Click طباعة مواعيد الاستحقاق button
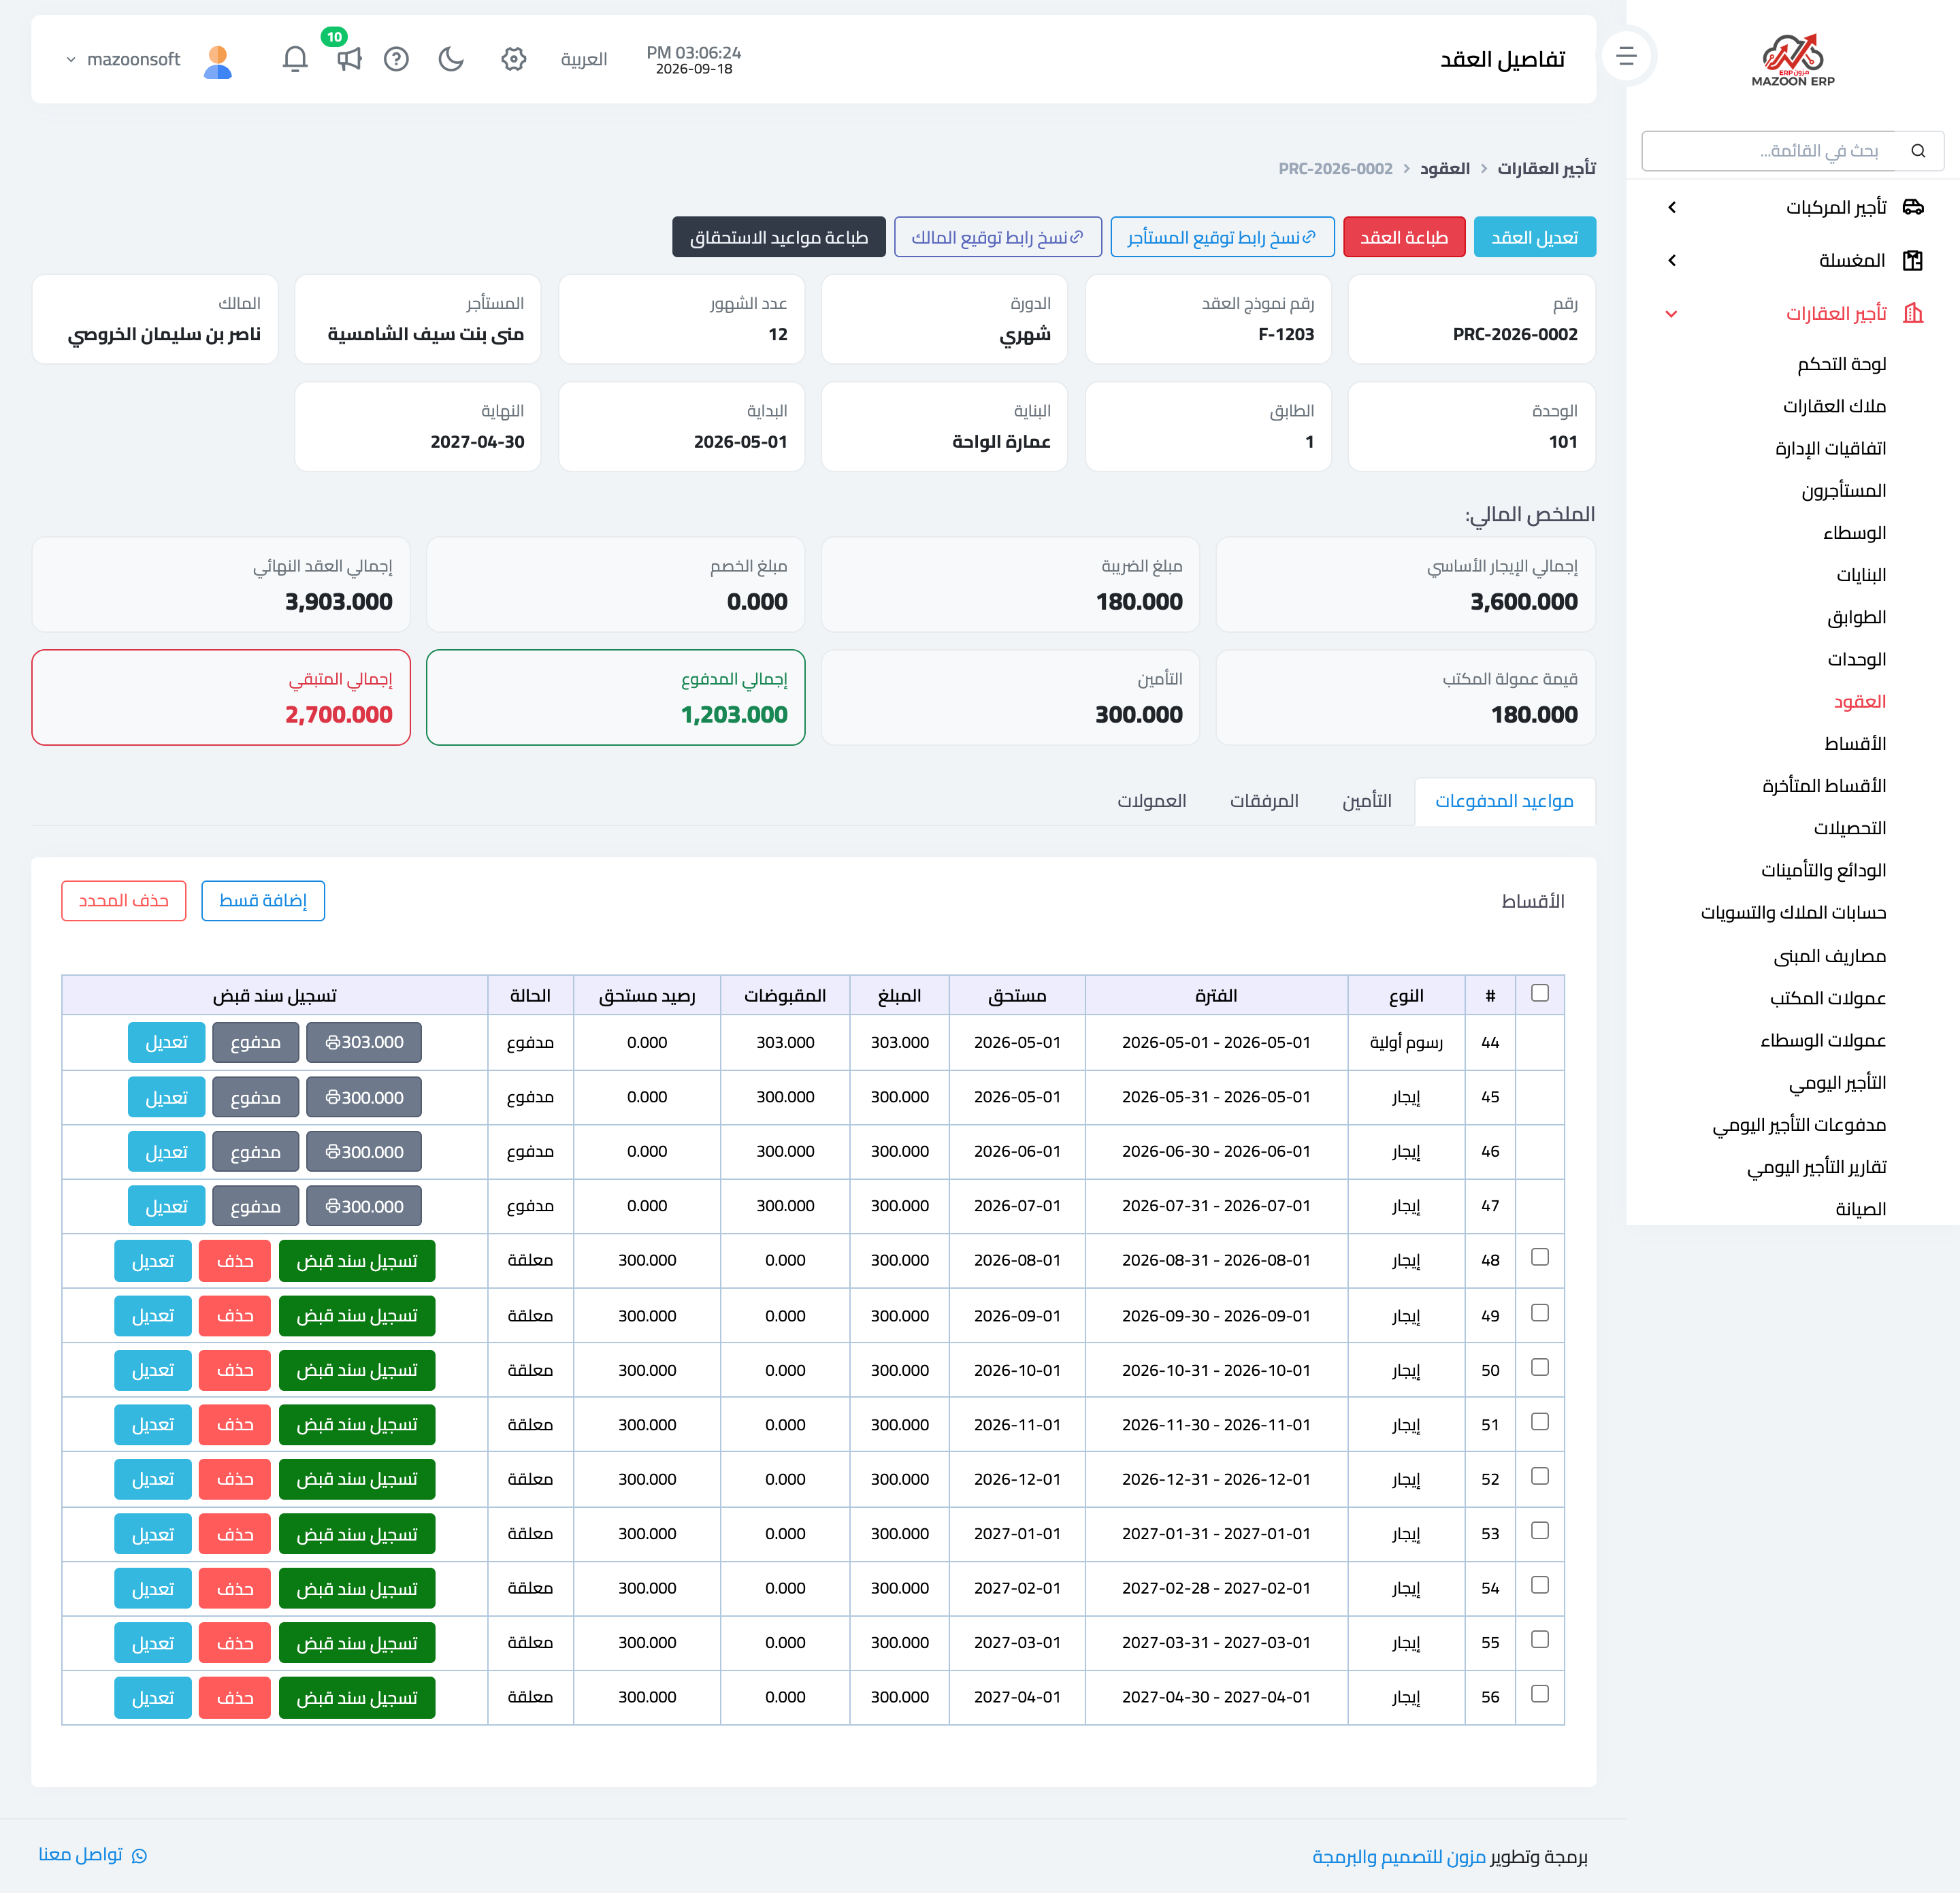The image size is (1960, 1893). tap(778, 237)
